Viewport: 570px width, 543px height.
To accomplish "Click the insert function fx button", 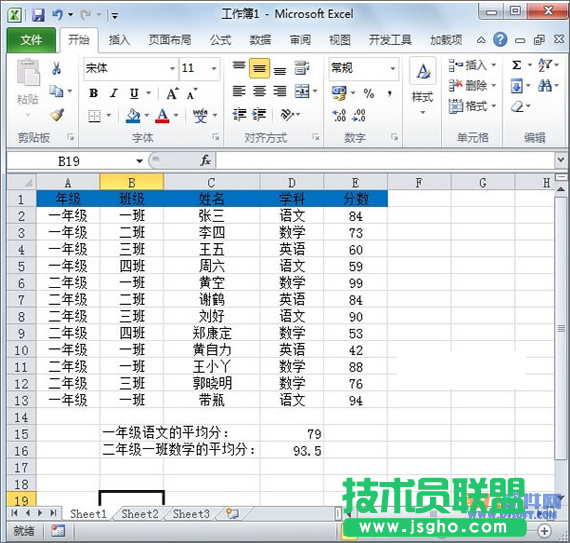I will click(205, 160).
